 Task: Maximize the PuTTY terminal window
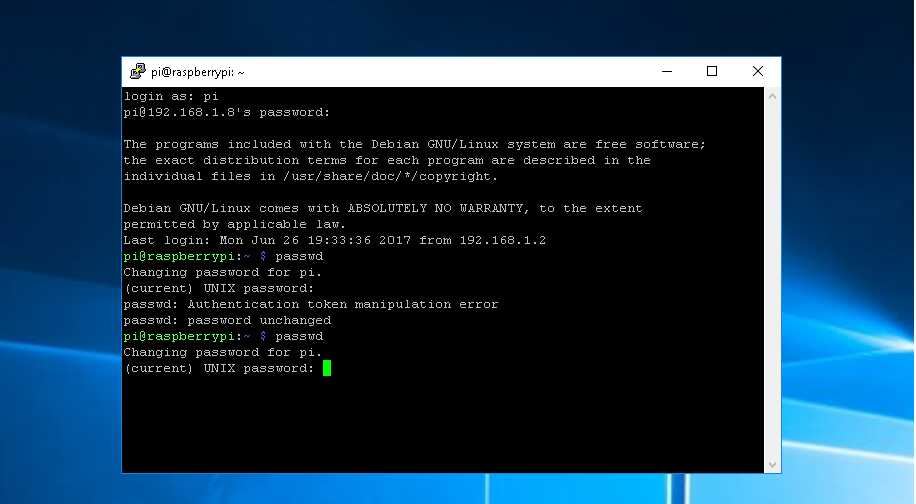click(x=712, y=71)
